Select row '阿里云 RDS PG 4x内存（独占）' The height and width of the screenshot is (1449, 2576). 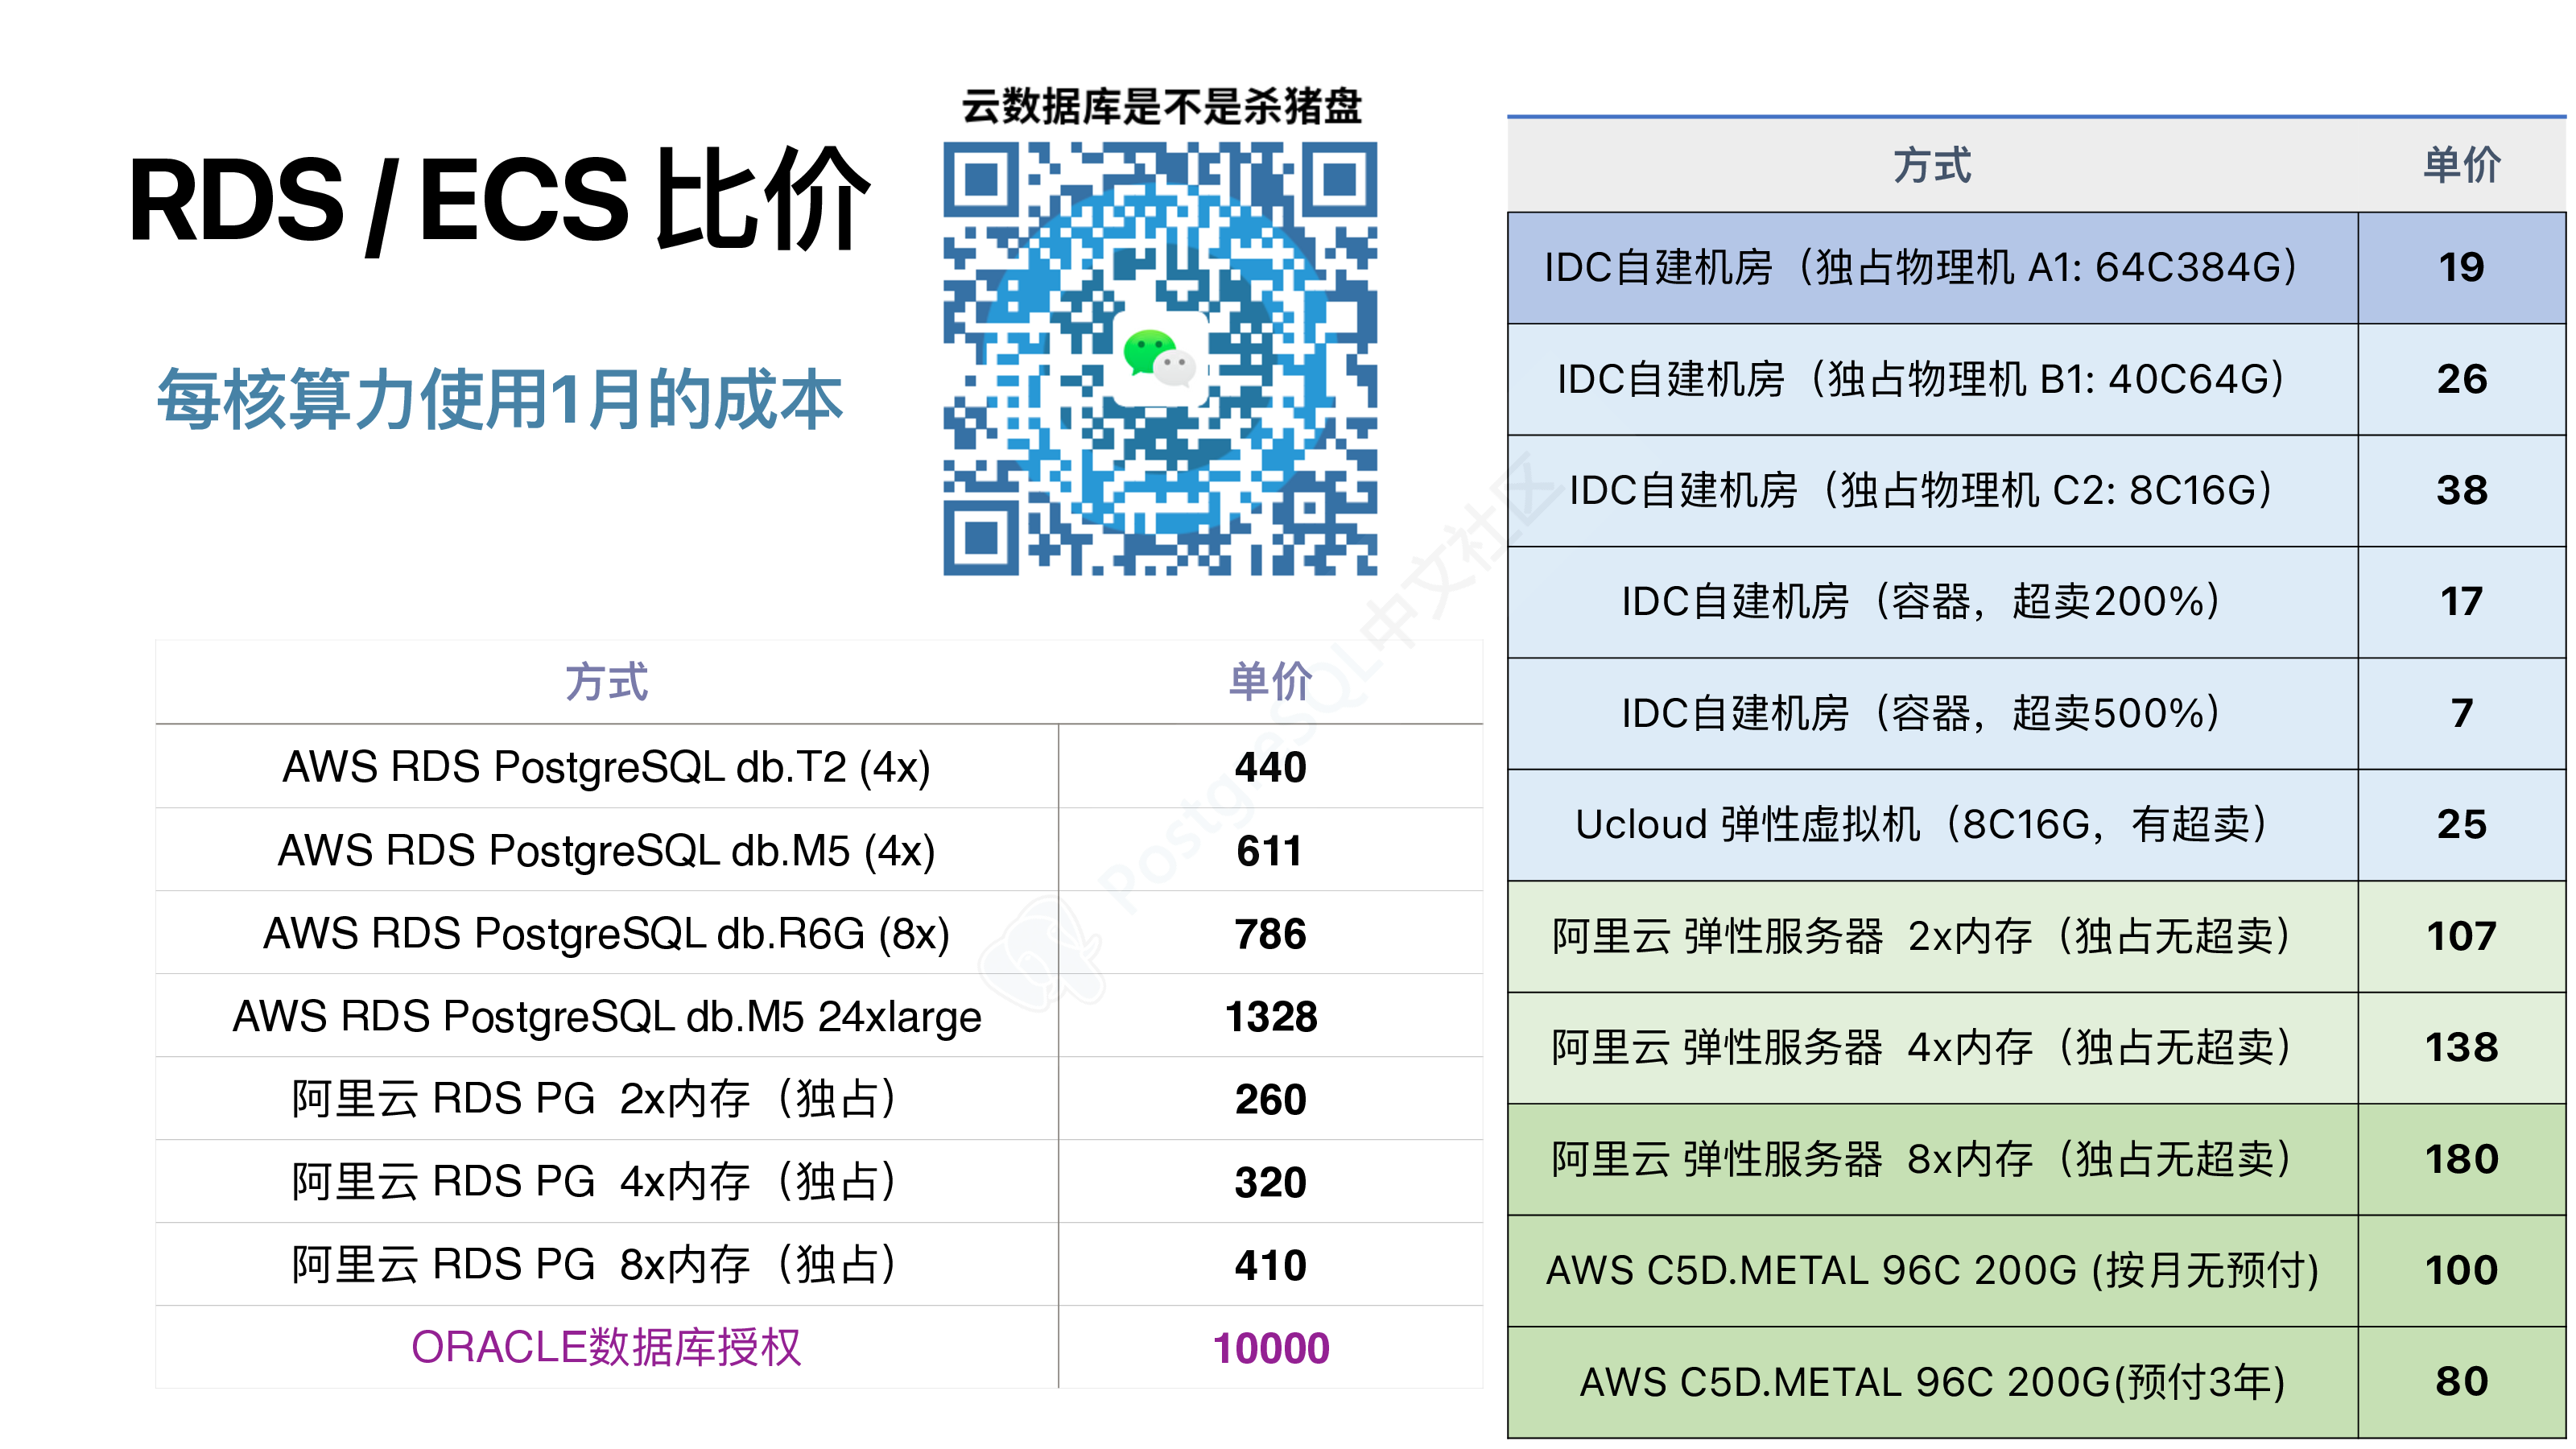[x=819, y=1182]
